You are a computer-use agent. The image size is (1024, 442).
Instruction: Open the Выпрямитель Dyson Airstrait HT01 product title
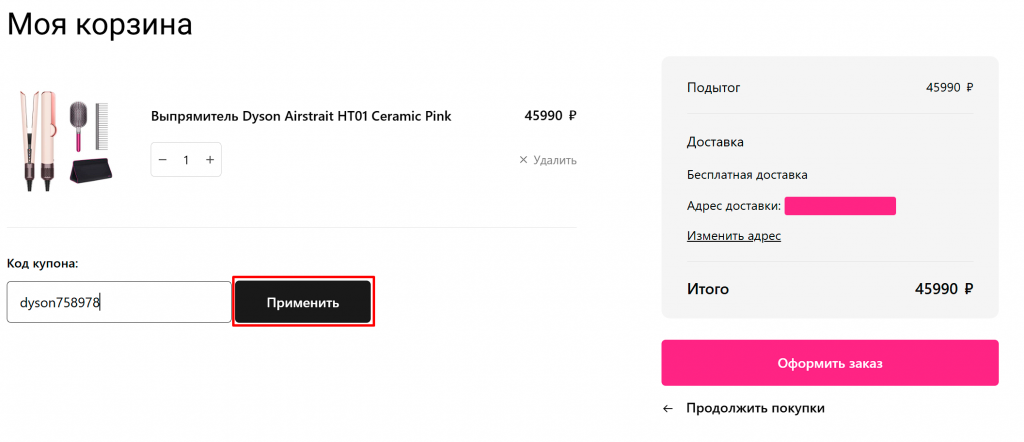point(301,116)
